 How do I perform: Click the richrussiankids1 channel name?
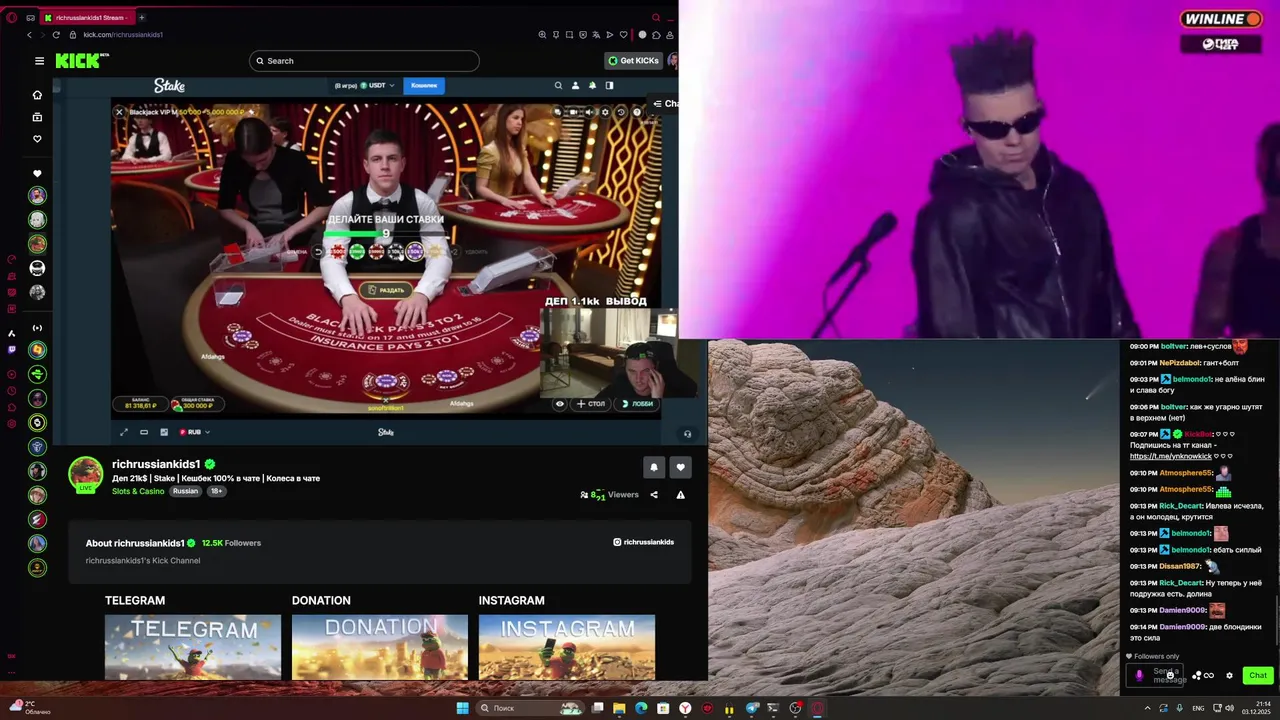(x=156, y=464)
